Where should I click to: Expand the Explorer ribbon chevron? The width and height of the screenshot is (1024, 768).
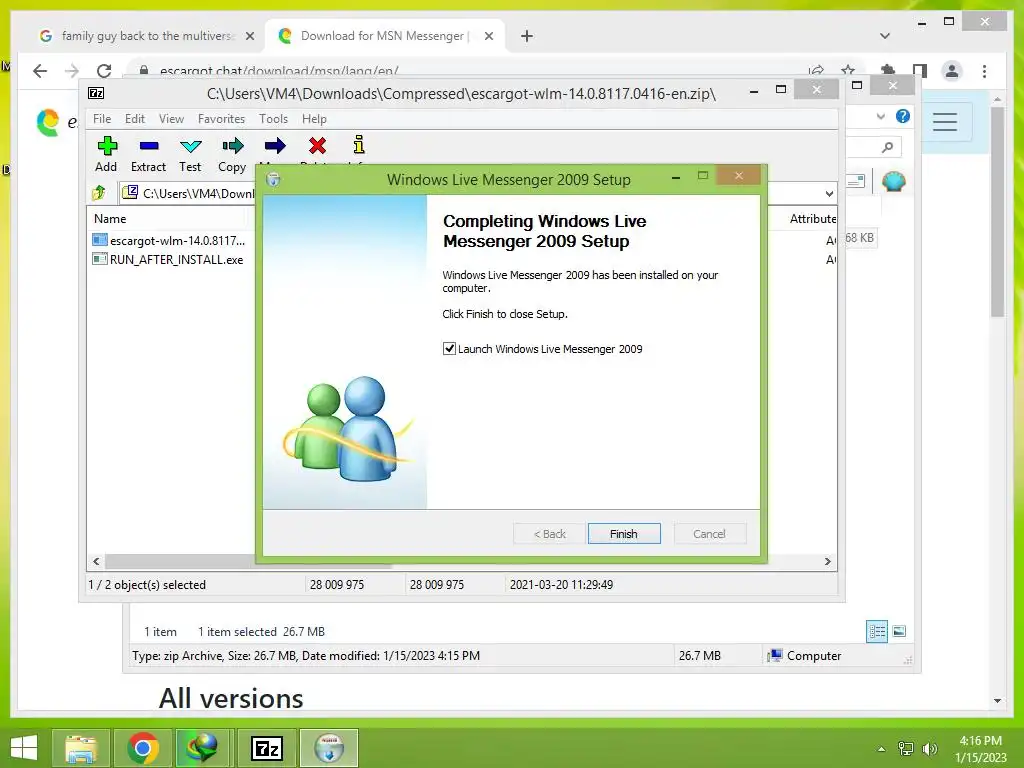coord(881,116)
